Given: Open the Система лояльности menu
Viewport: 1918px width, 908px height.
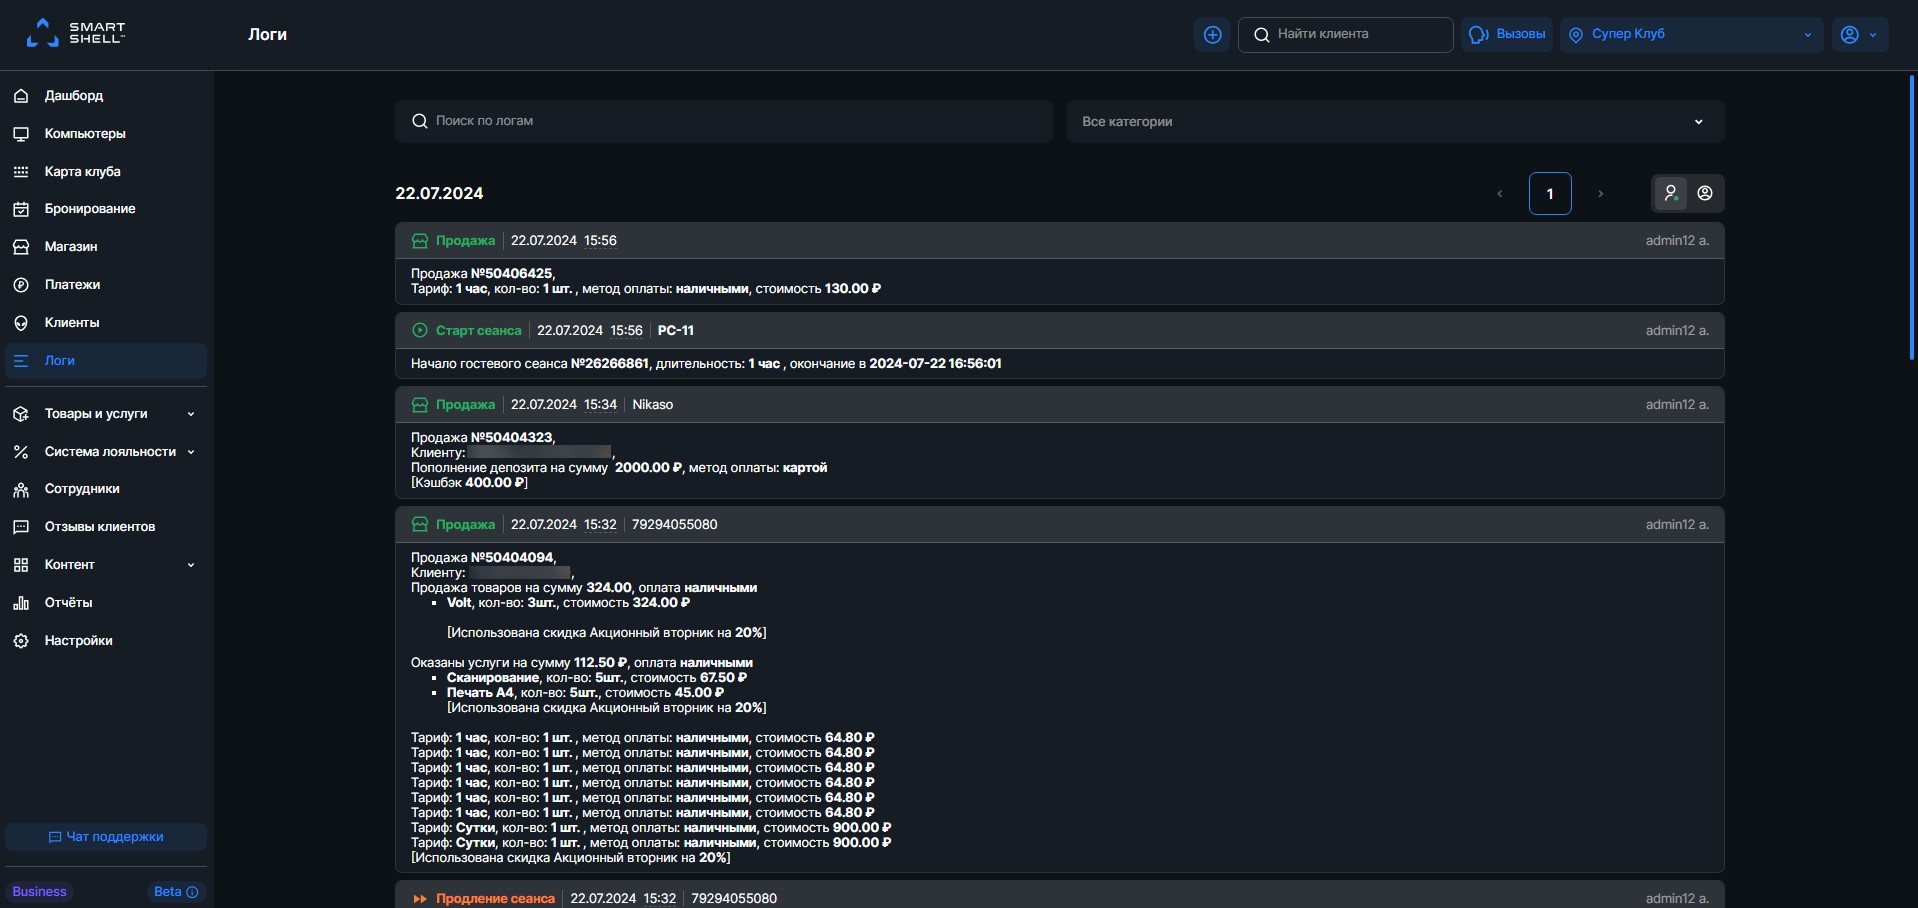Looking at the screenshot, I should tap(112, 451).
